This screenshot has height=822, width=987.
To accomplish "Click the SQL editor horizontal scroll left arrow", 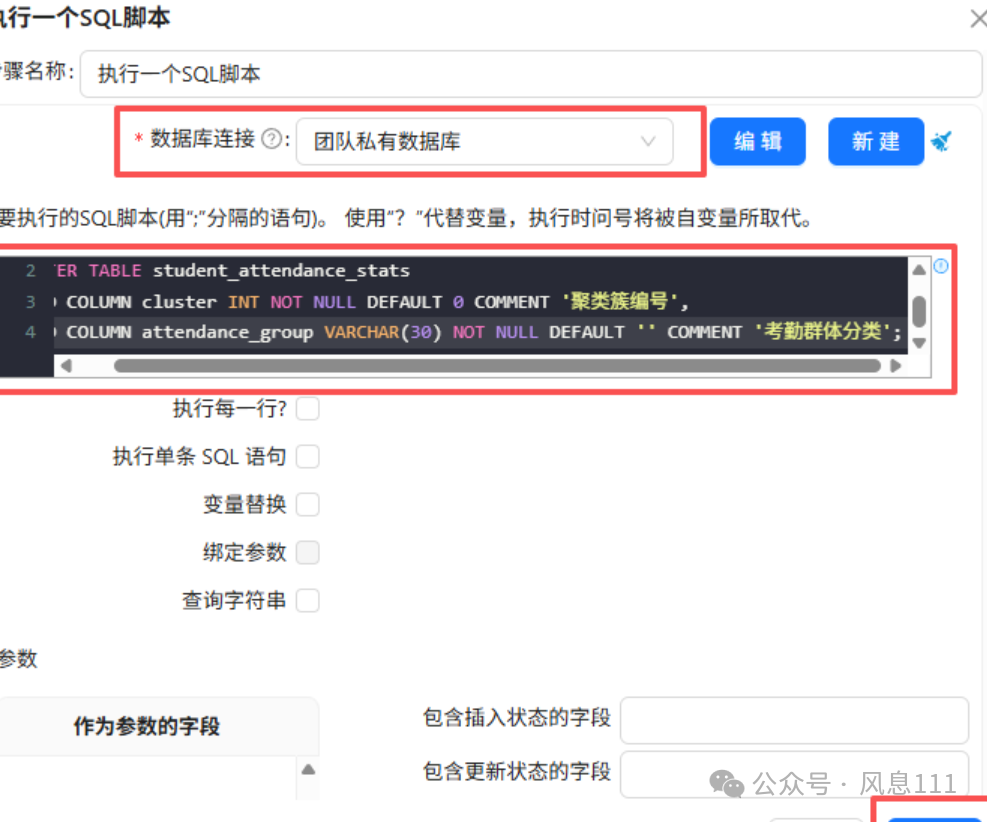I will point(65,366).
